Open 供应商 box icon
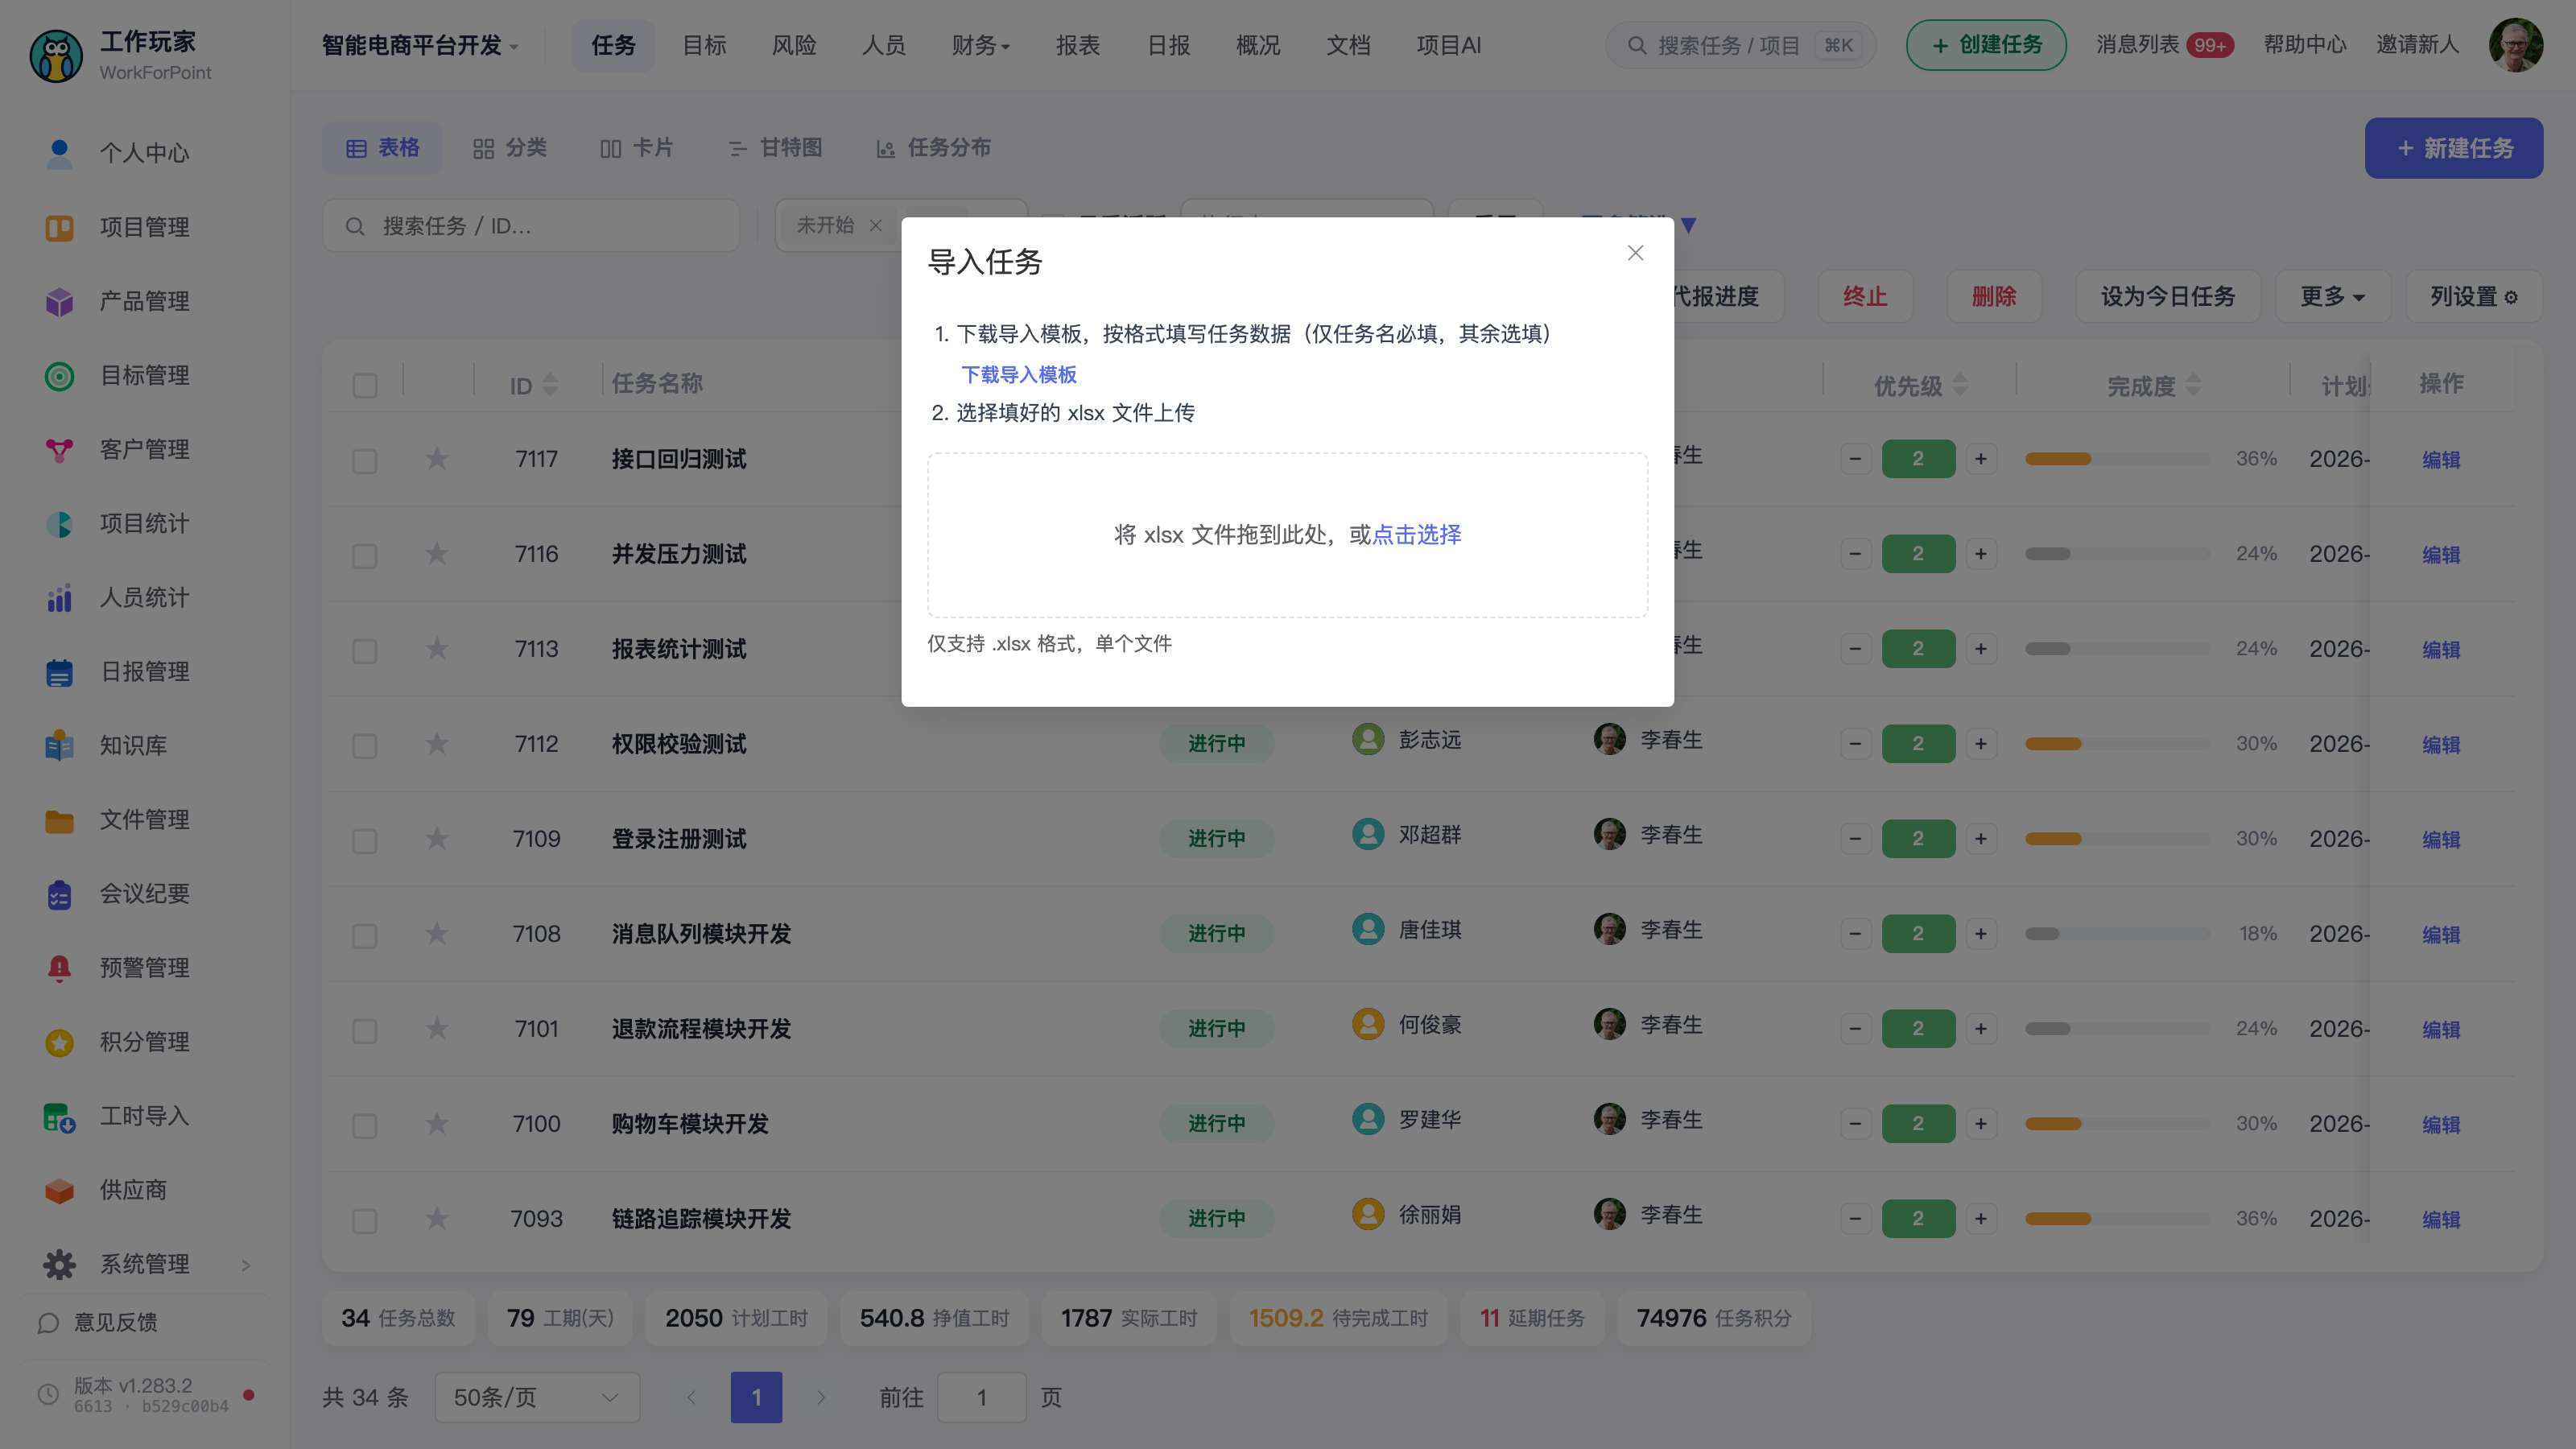Image resolution: width=2576 pixels, height=1449 pixels. pos(59,1190)
